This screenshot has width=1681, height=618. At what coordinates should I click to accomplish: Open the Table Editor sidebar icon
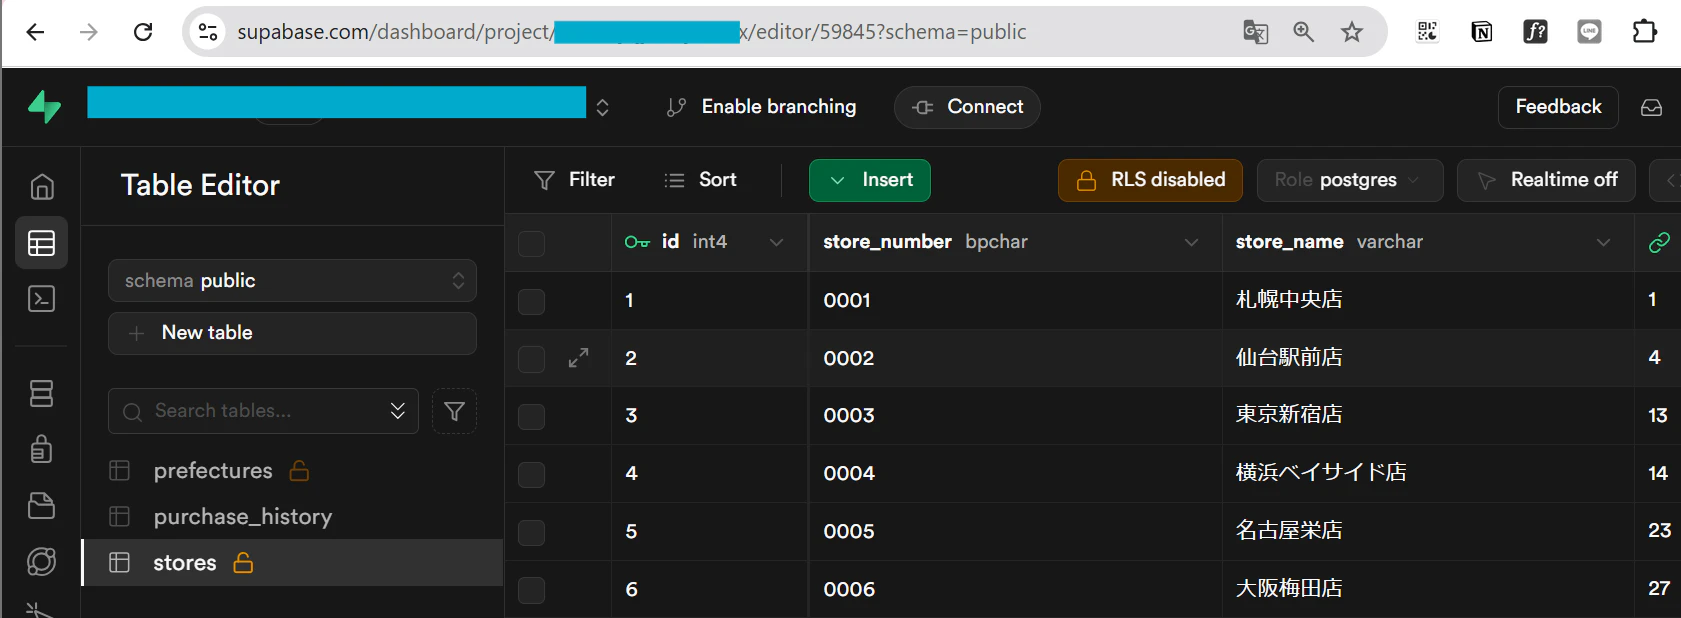click(x=41, y=243)
